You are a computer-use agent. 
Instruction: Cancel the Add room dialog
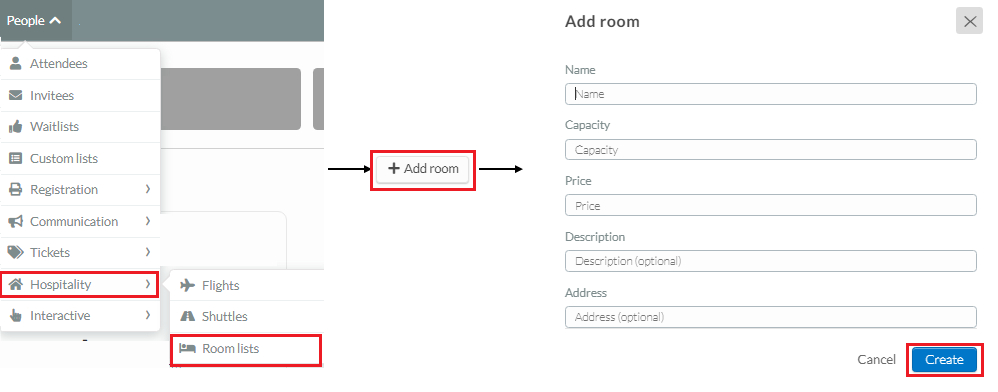click(876, 360)
